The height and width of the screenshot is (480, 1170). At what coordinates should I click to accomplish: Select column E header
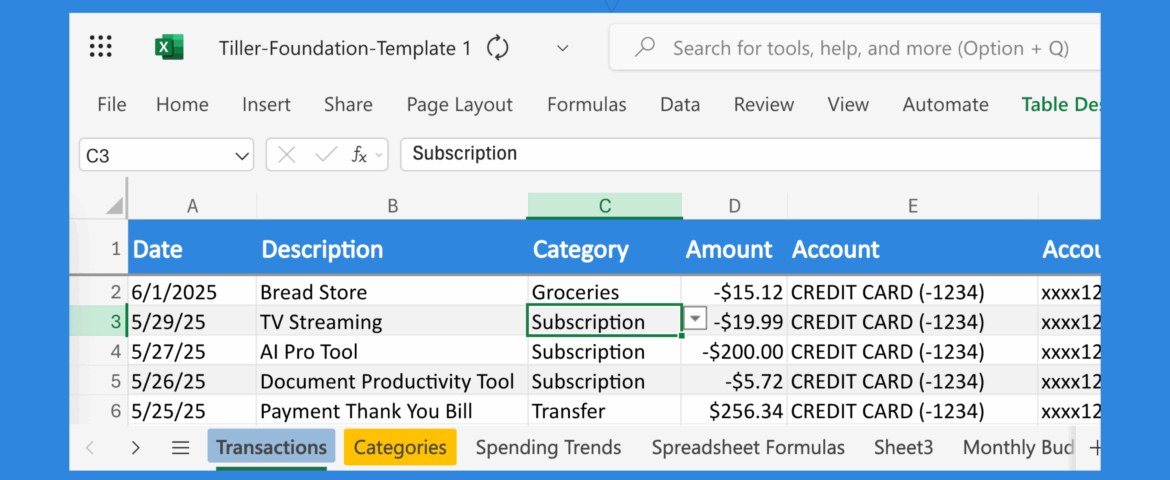coord(913,206)
